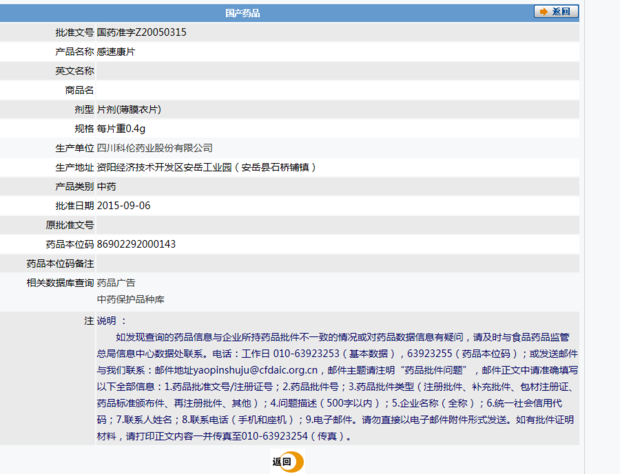Click the 英文名称 row label

(74, 71)
